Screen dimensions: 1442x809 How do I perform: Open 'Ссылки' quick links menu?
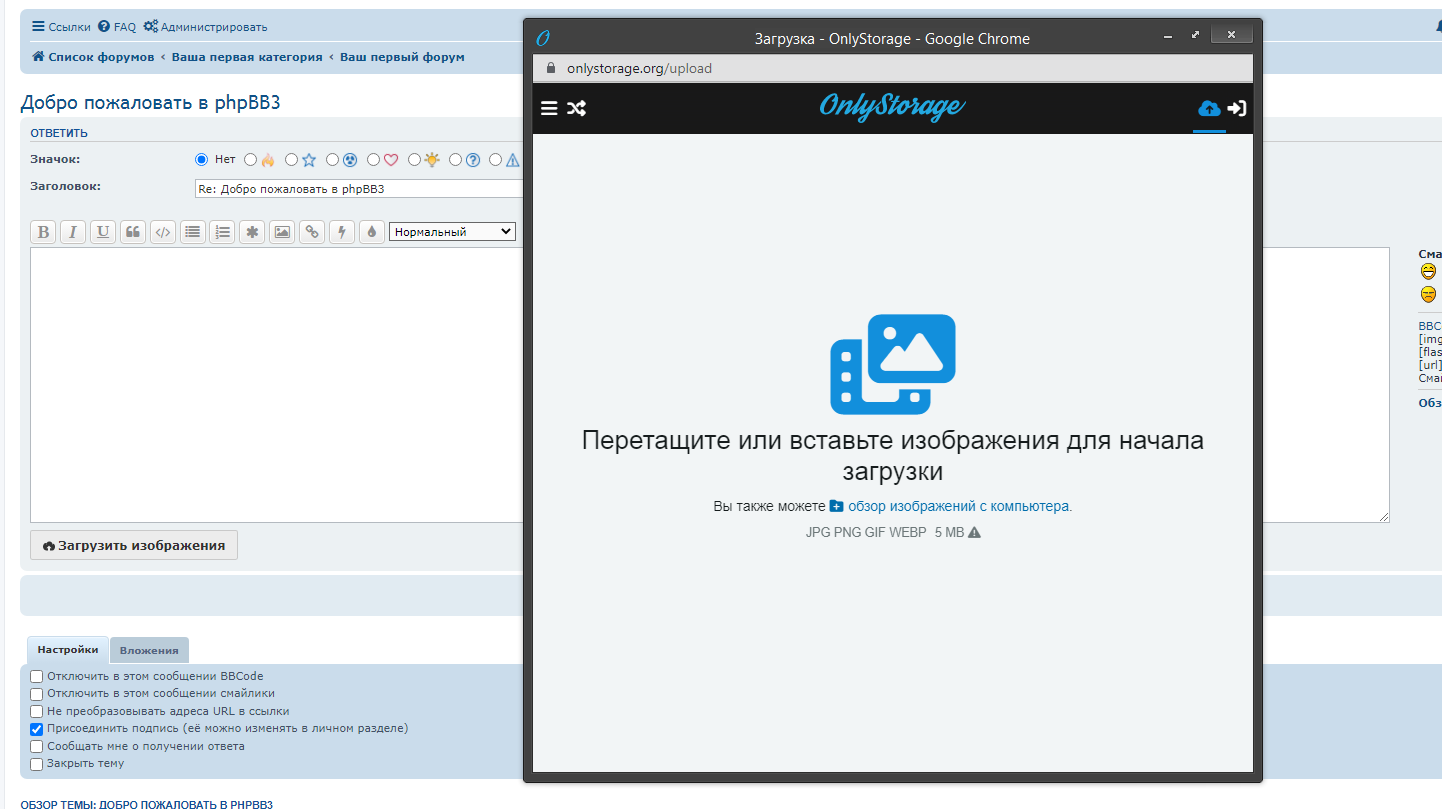(x=61, y=27)
